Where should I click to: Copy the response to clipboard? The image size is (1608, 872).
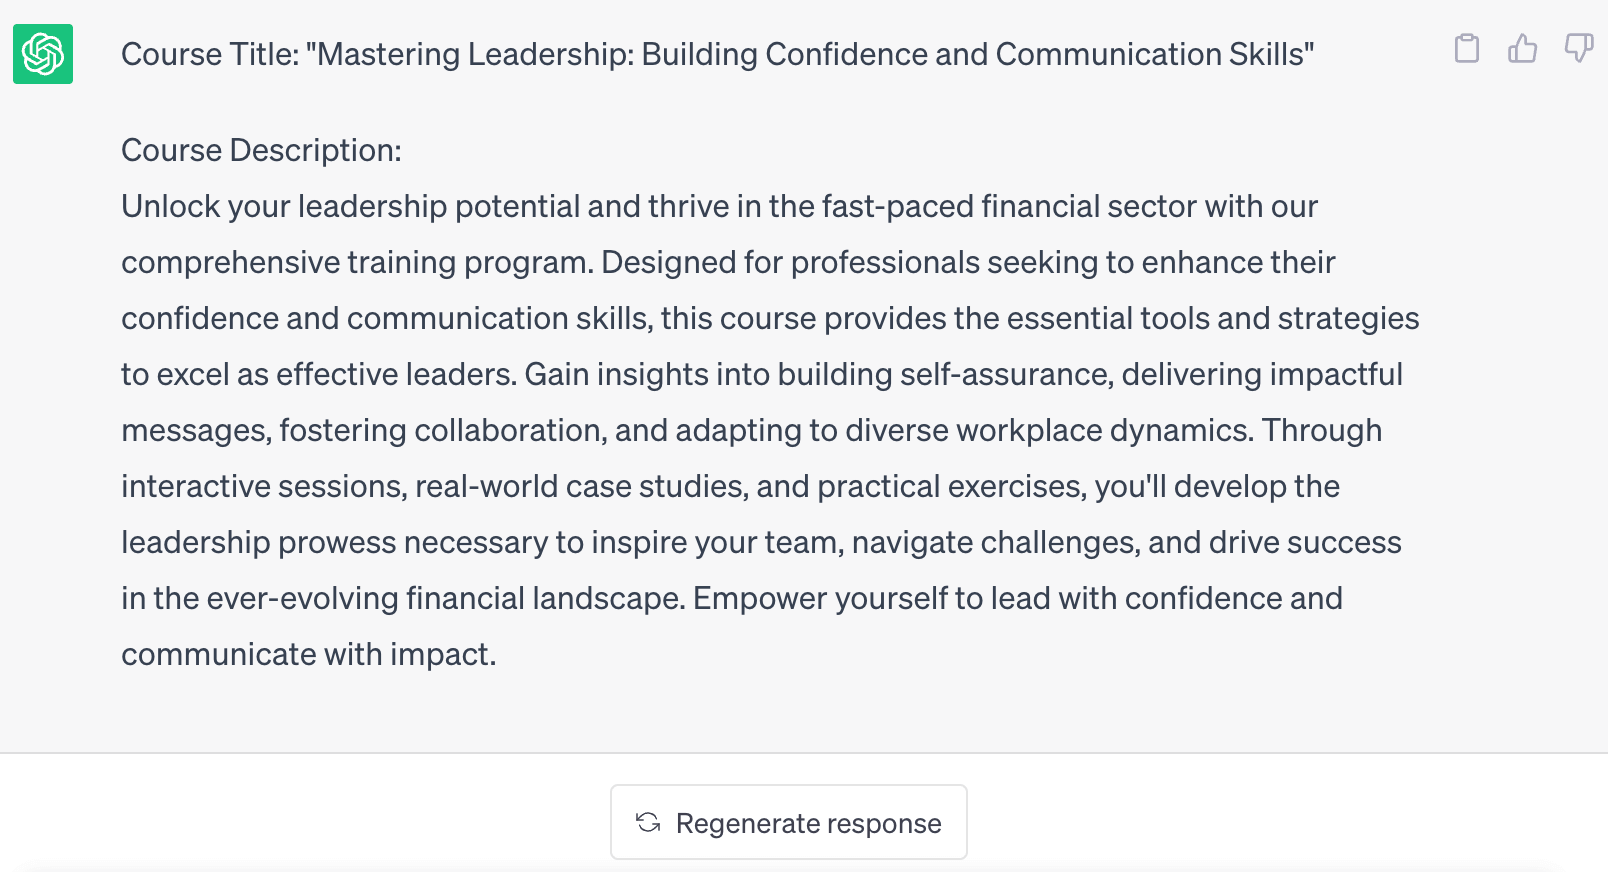1466,48
